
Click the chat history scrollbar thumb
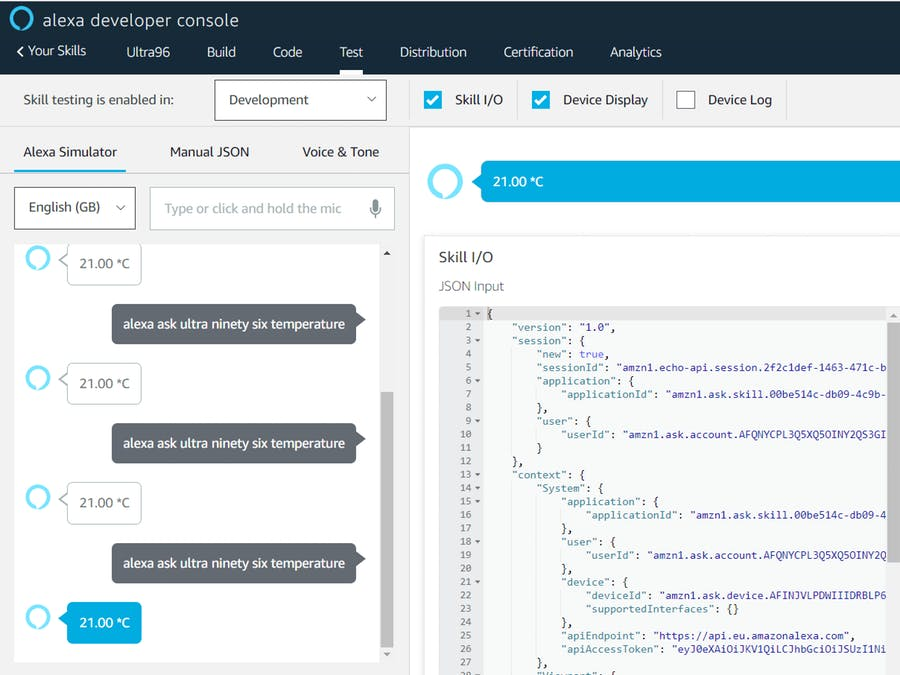[387, 520]
